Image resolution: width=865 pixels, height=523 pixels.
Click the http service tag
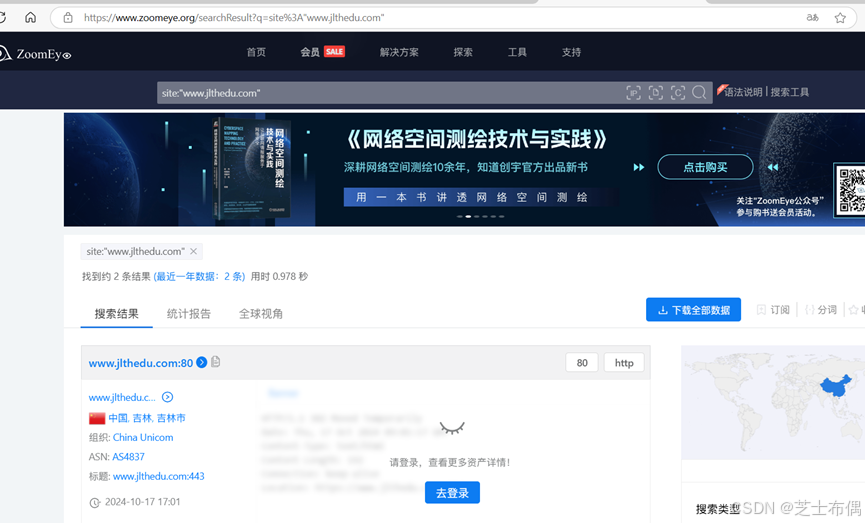pos(624,362)
